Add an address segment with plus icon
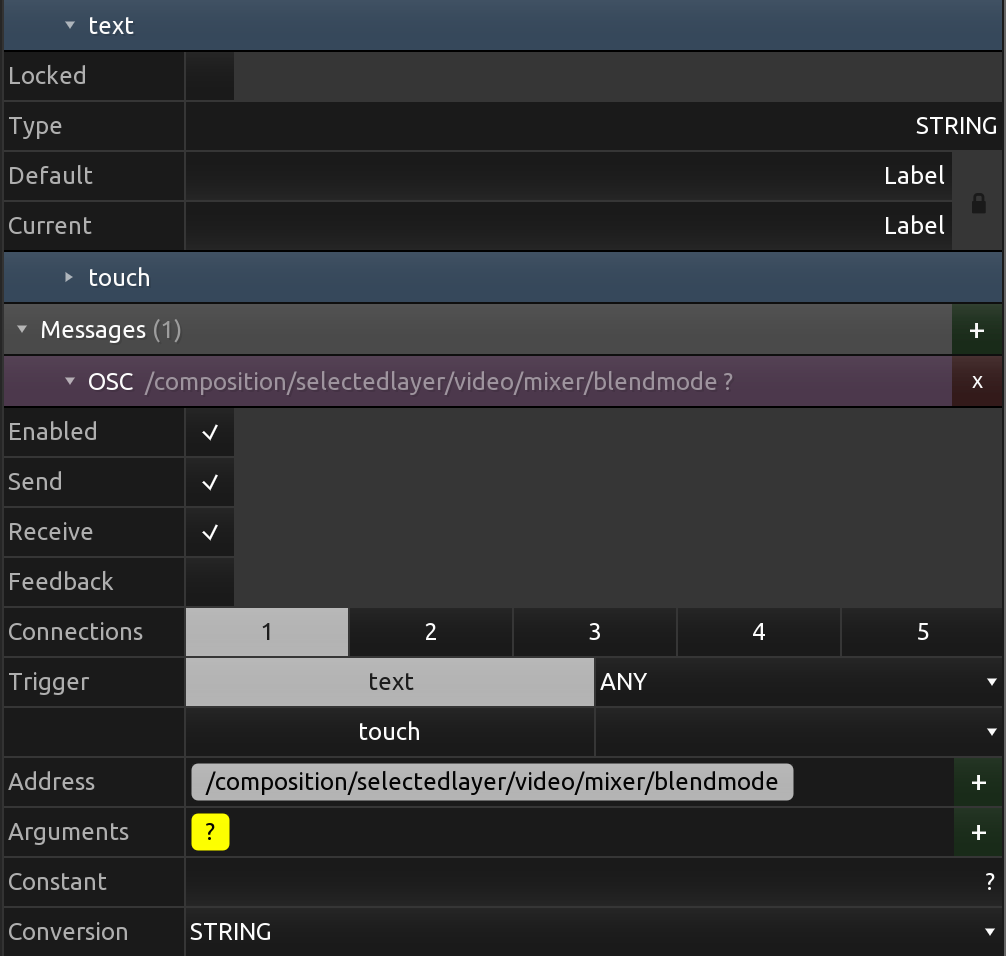This screenshot has width=1006, height=956. coord(978,782)
